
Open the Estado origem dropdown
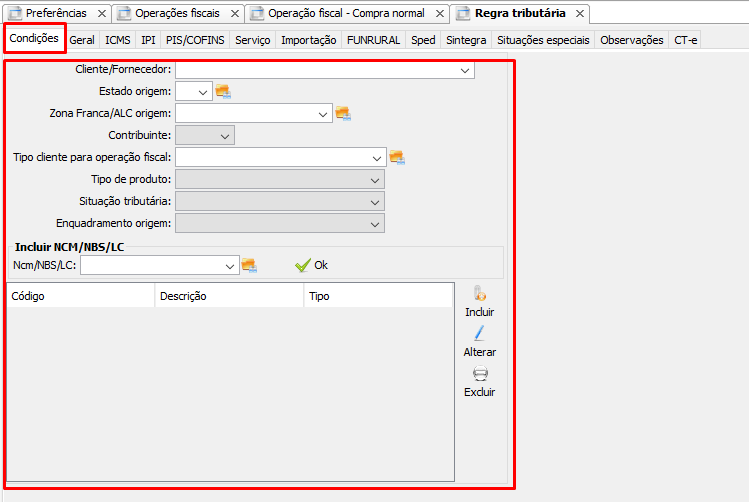pos(204,92)
